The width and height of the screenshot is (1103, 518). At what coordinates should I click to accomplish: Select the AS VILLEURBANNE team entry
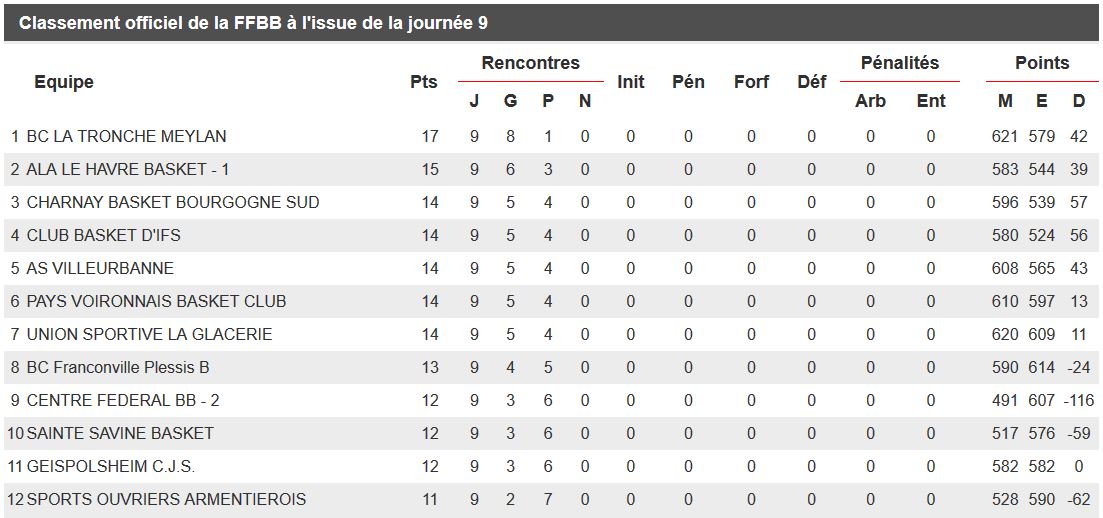tap(100, 268)
